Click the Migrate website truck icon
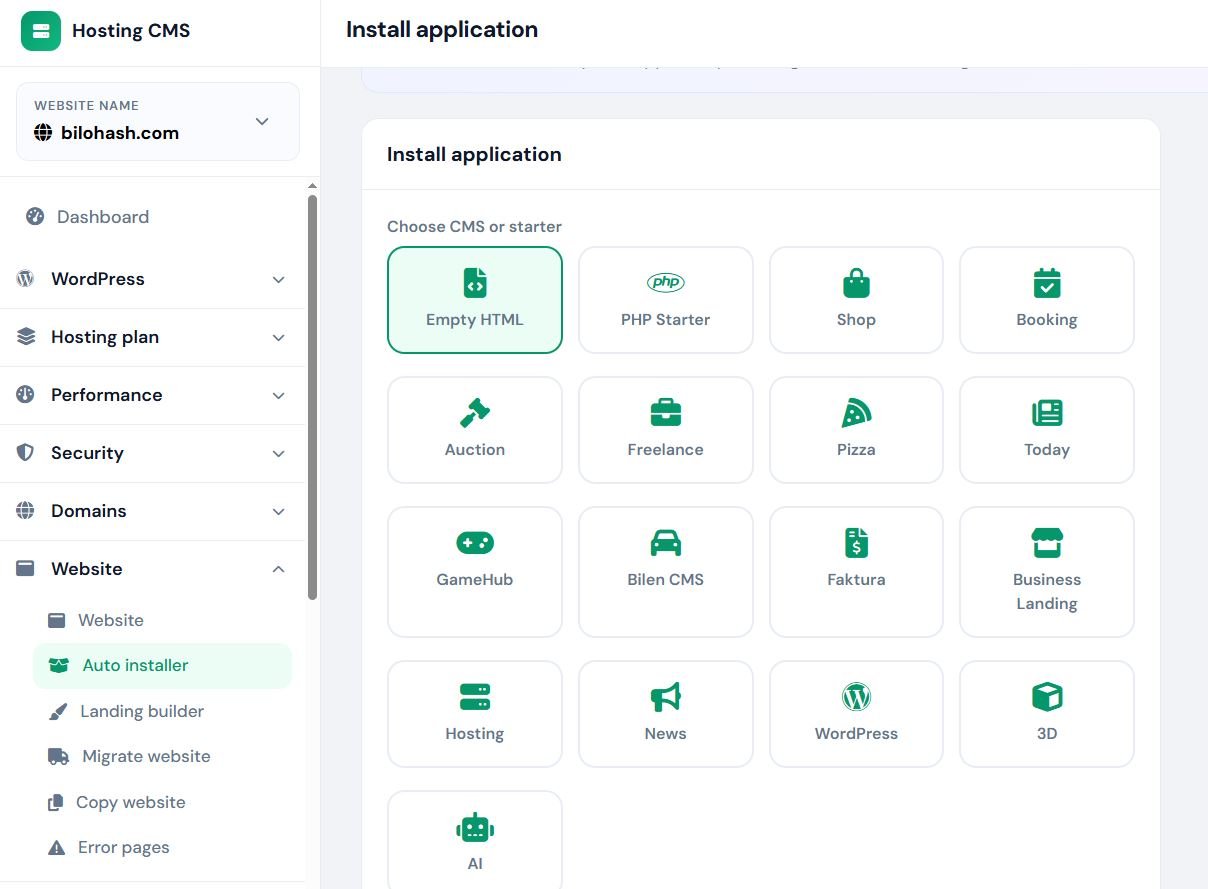 59,757
